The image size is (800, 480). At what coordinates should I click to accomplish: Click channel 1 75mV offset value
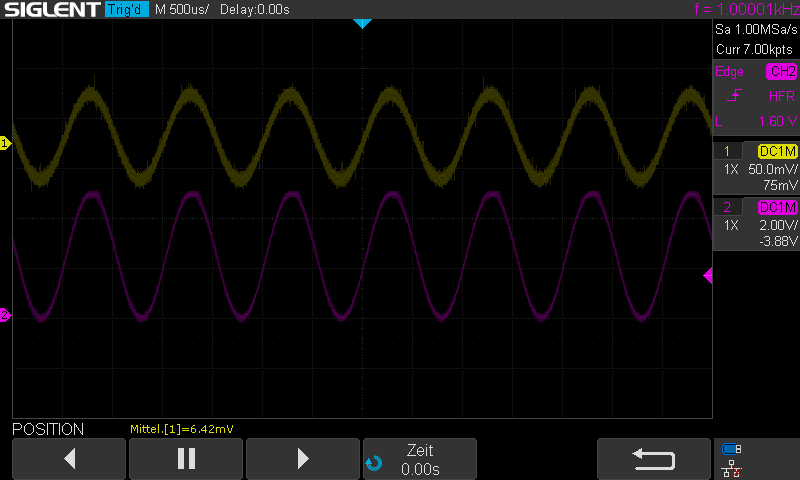780,185
